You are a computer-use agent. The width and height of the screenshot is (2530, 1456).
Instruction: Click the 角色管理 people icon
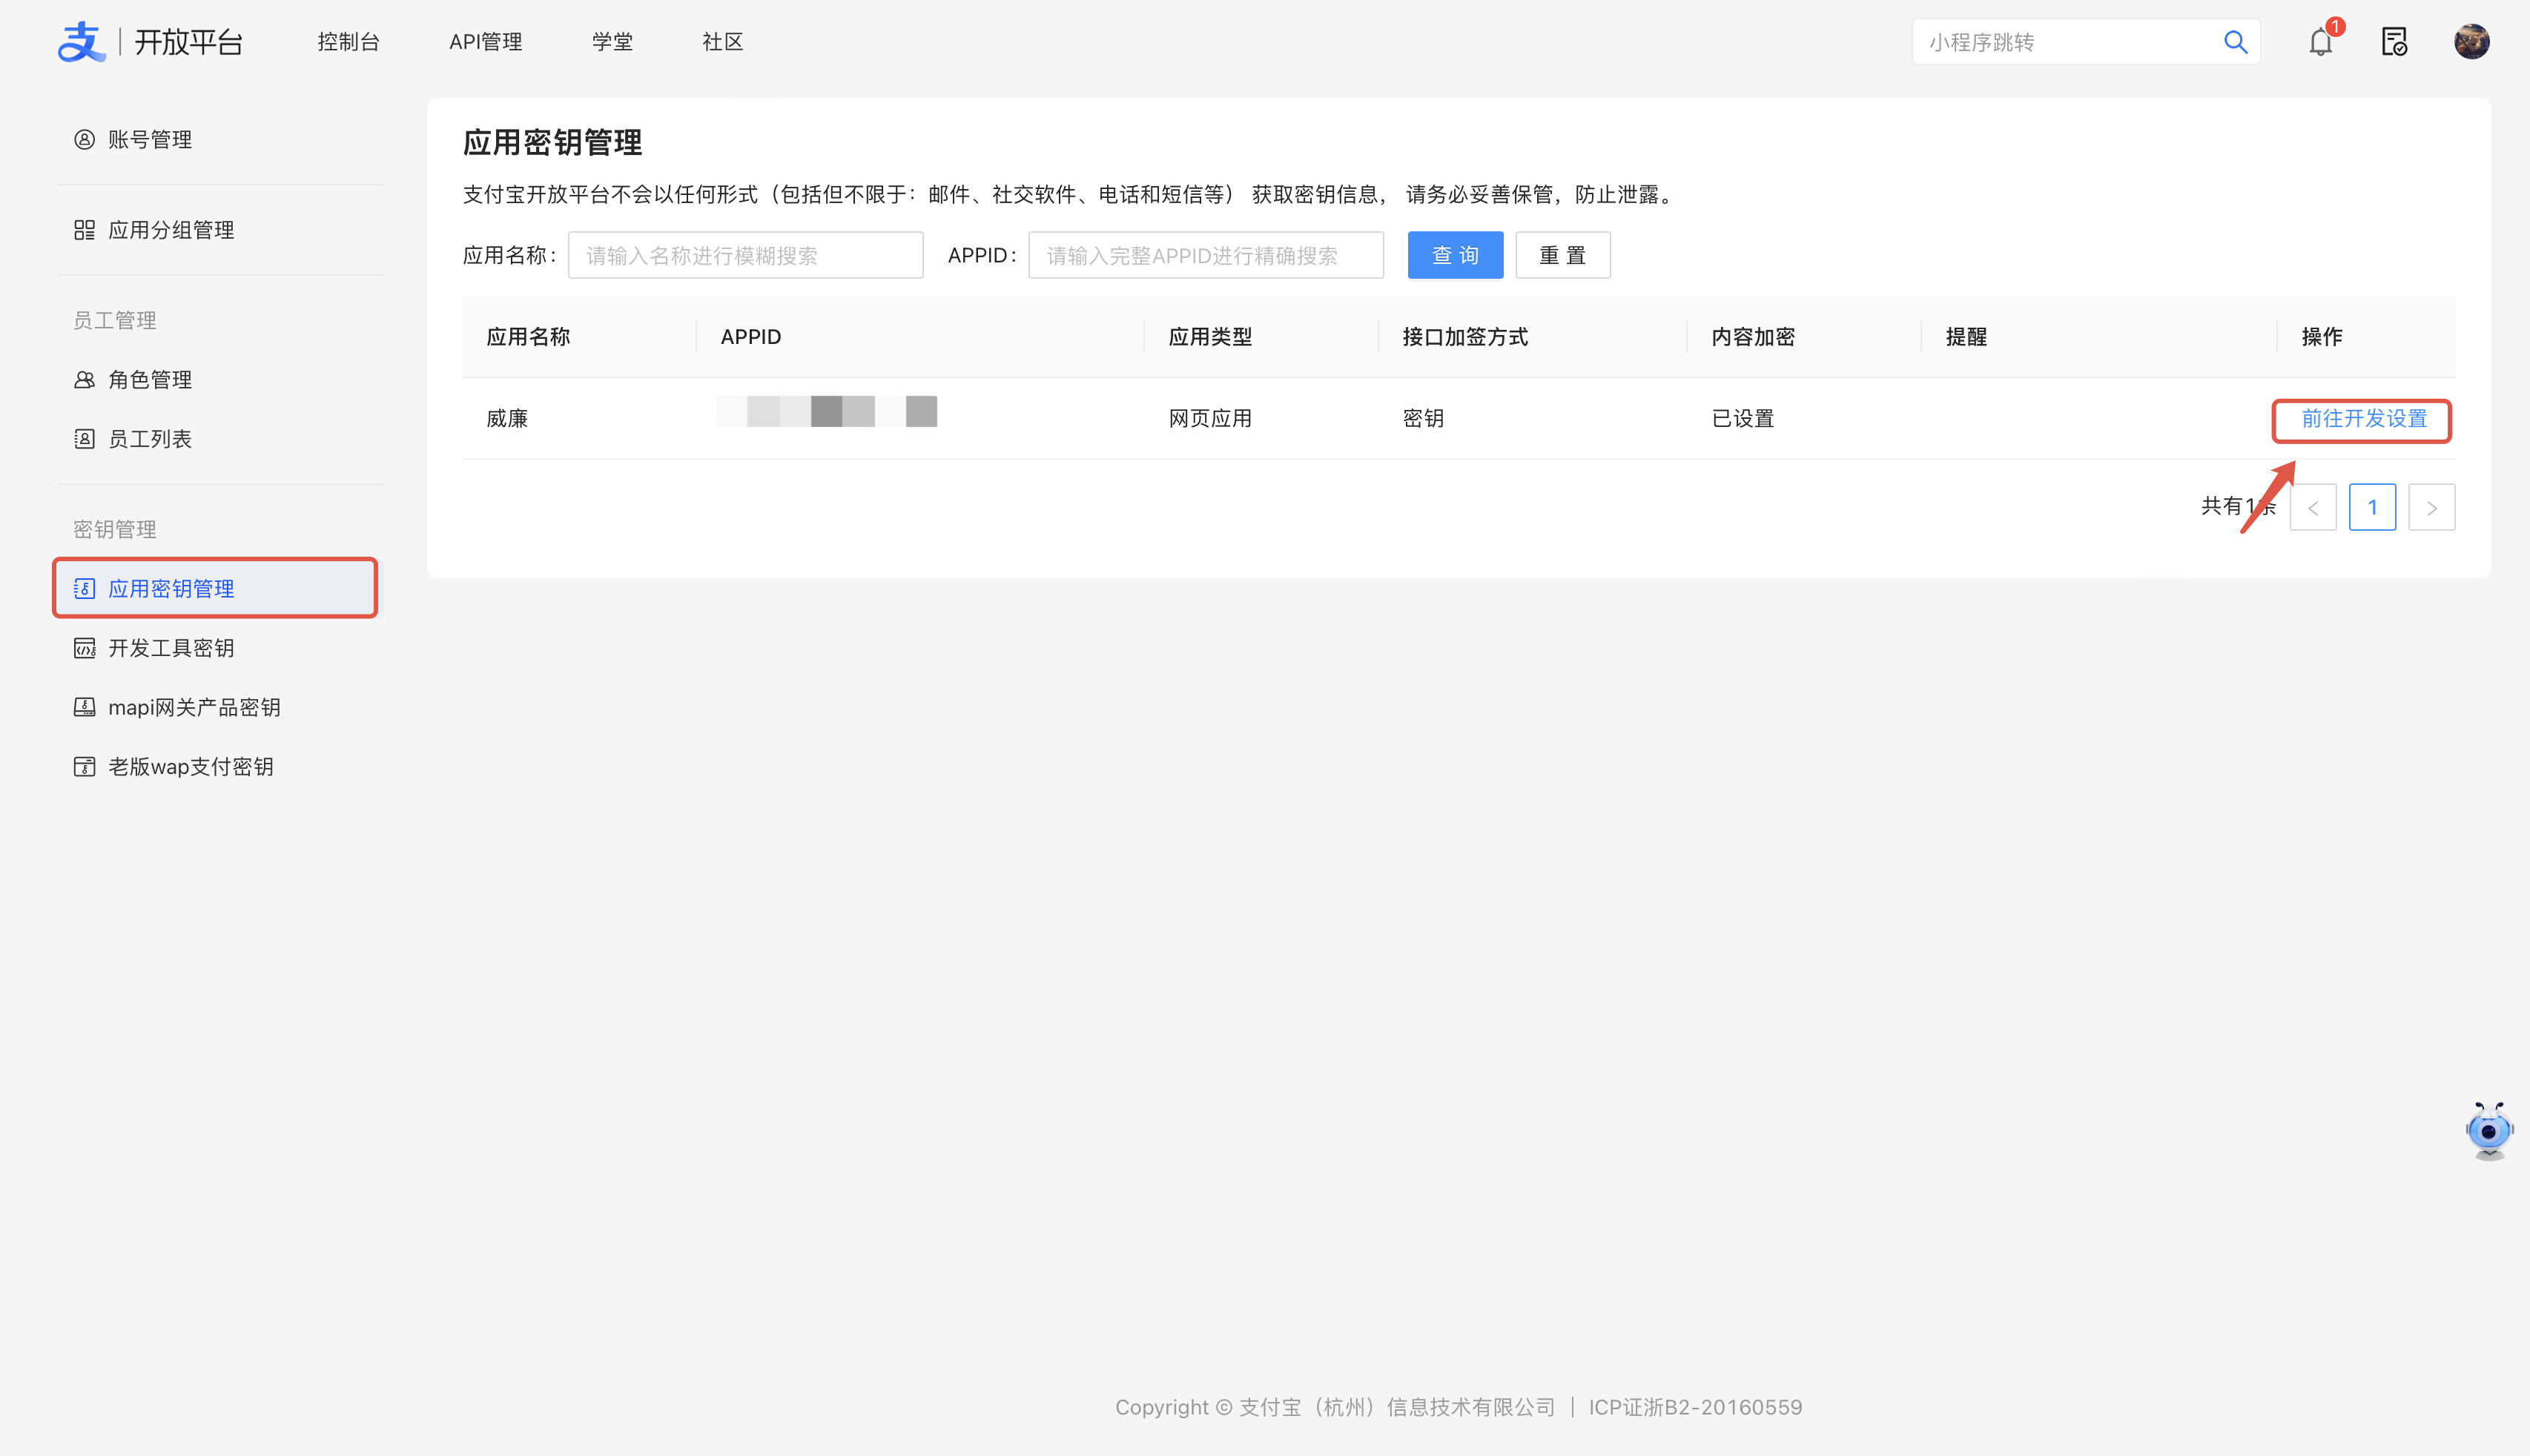click(84, 380)
